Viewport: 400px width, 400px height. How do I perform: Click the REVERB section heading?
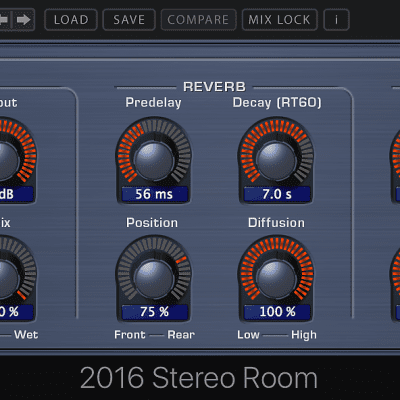[214, 87]
